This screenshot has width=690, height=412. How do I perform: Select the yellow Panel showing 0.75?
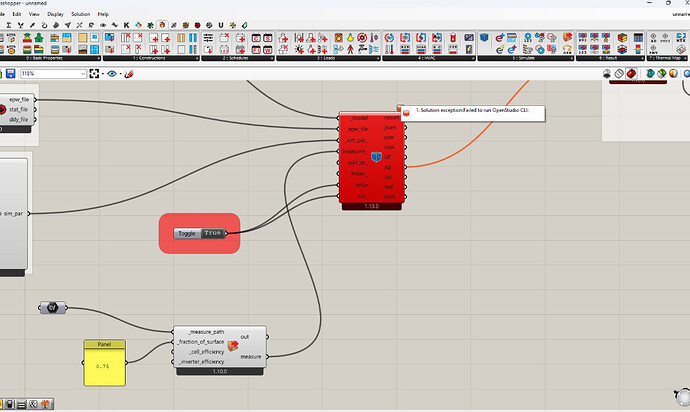pyautogui.click(x=104, y=363)
